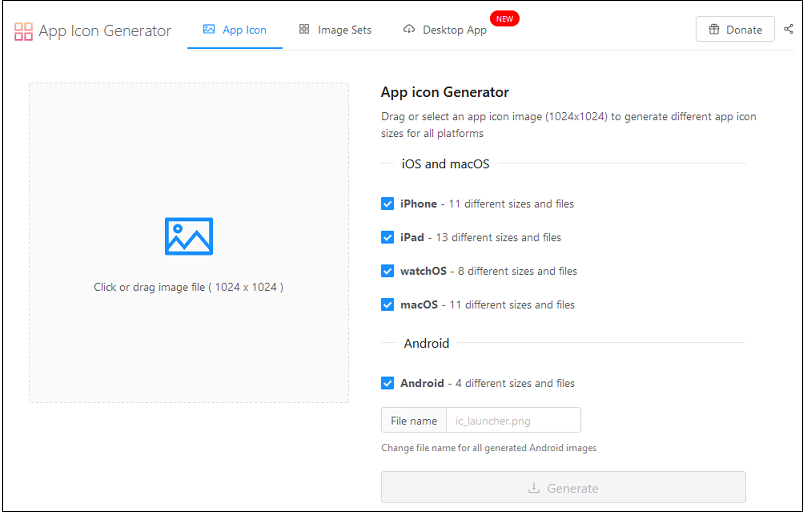Uncheck the iPhone checkbox

click(387, 204)
